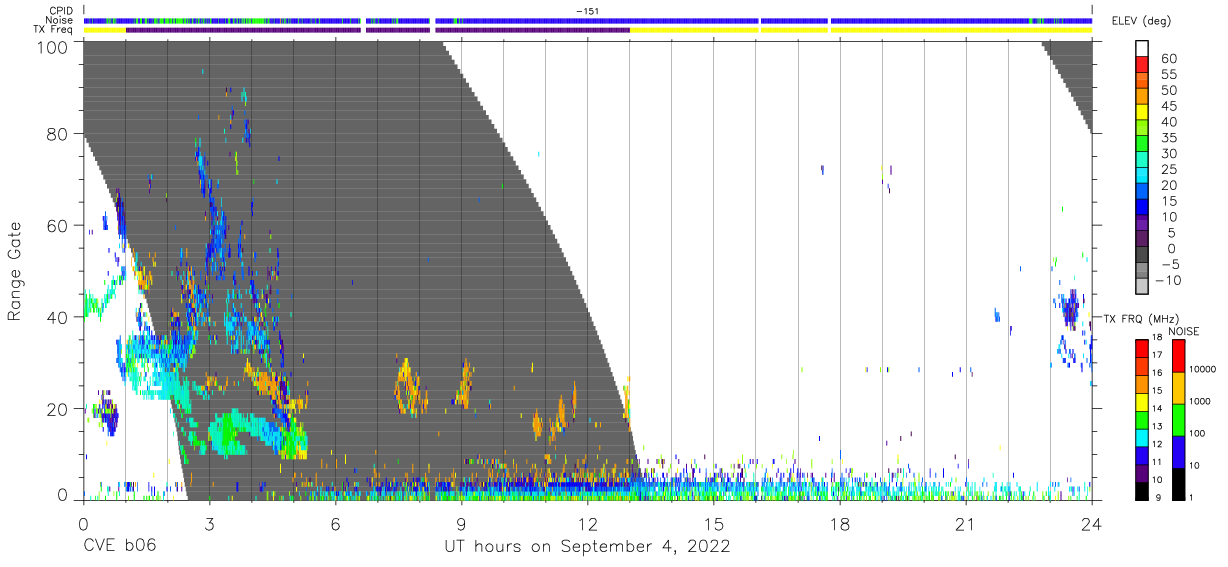Click the orange echo cluster near 7.5 UT
The height and width of the screenshot is (567, 1228).
click(409, 387)
